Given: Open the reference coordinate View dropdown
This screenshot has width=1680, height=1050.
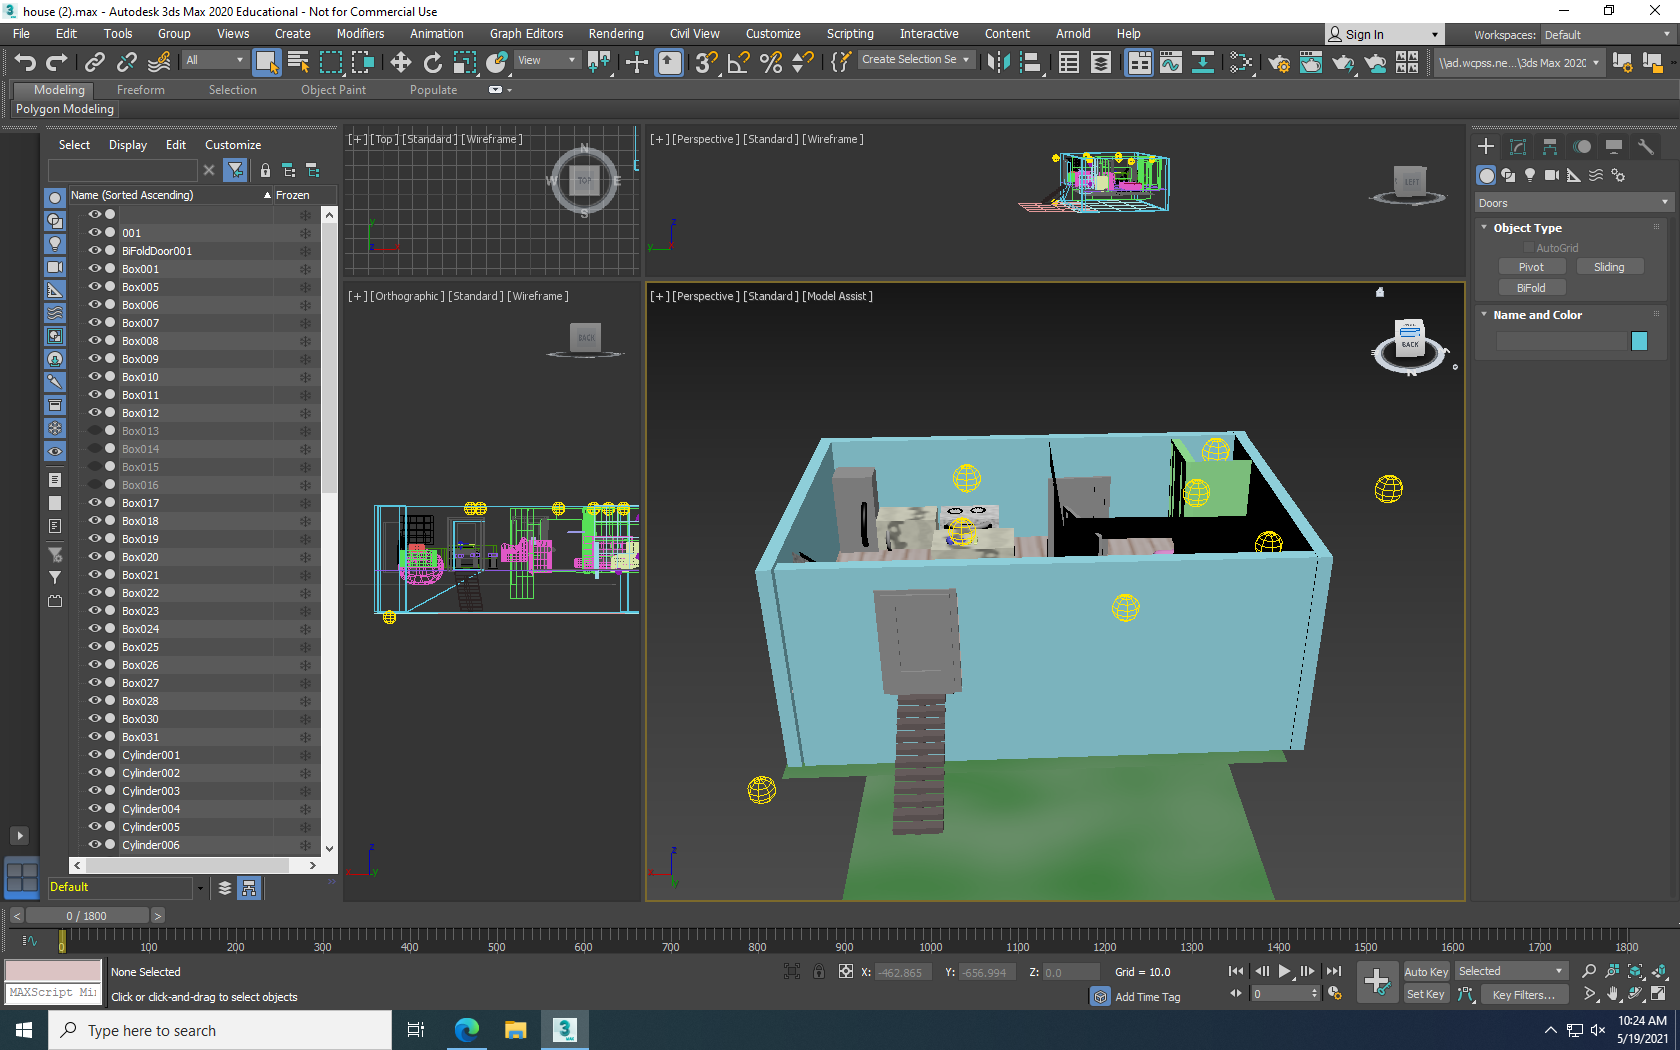Looking at the screenshot, I should coord(547,60).
